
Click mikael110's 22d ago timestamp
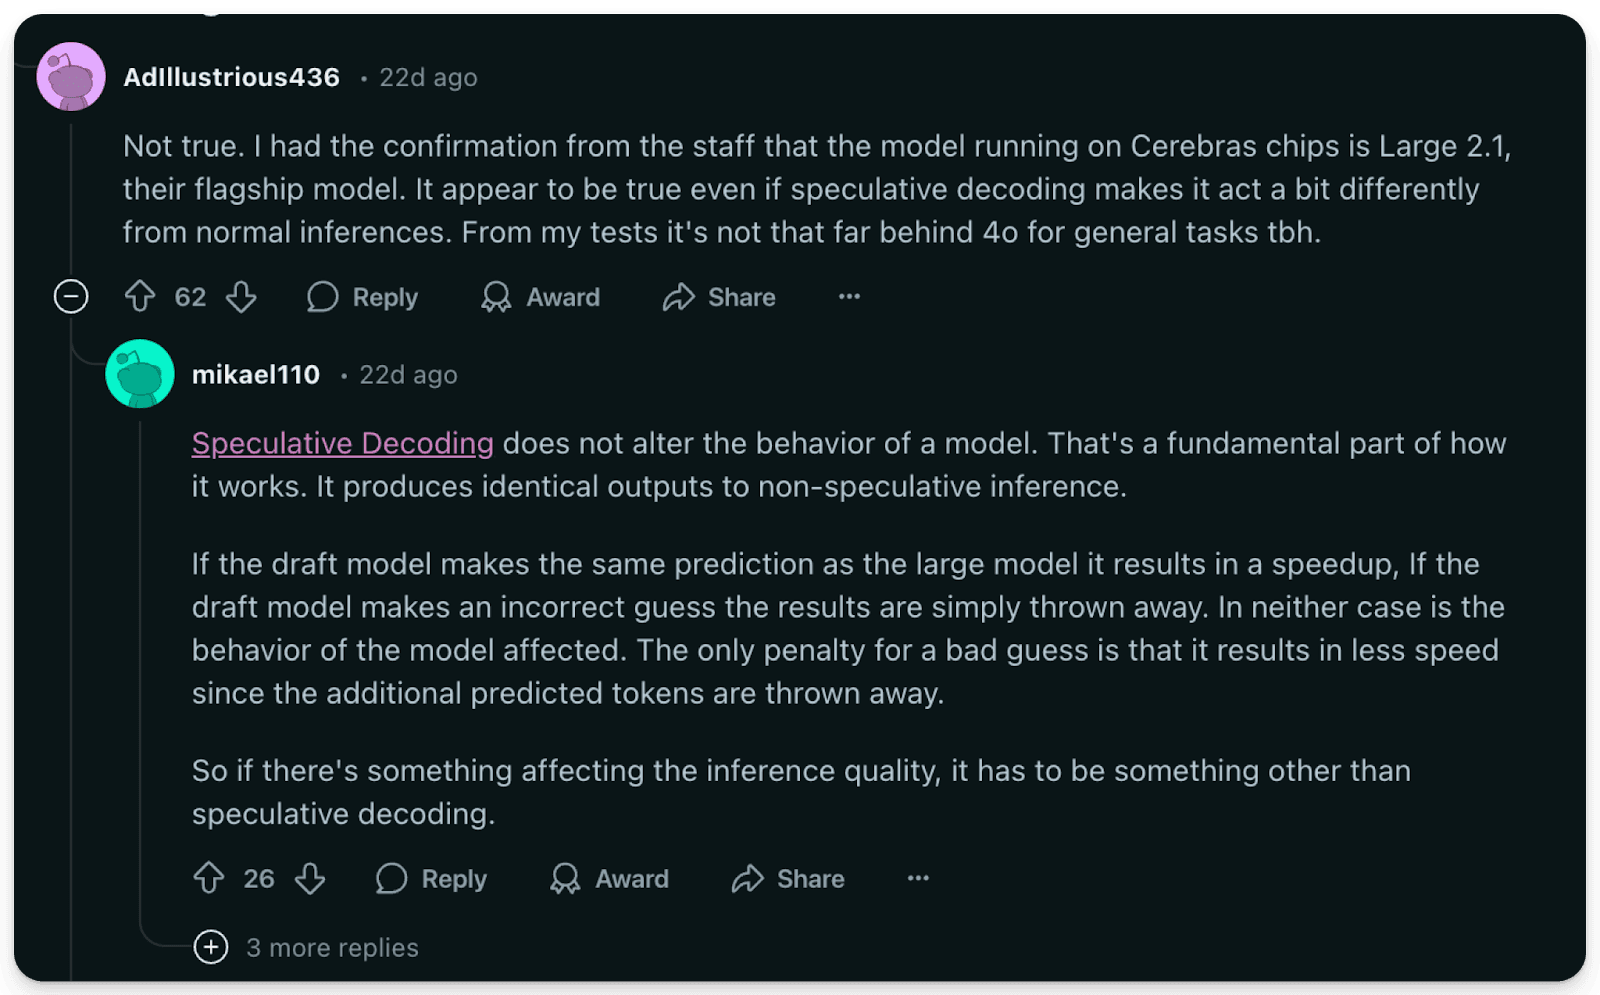(x=408, y=375)
